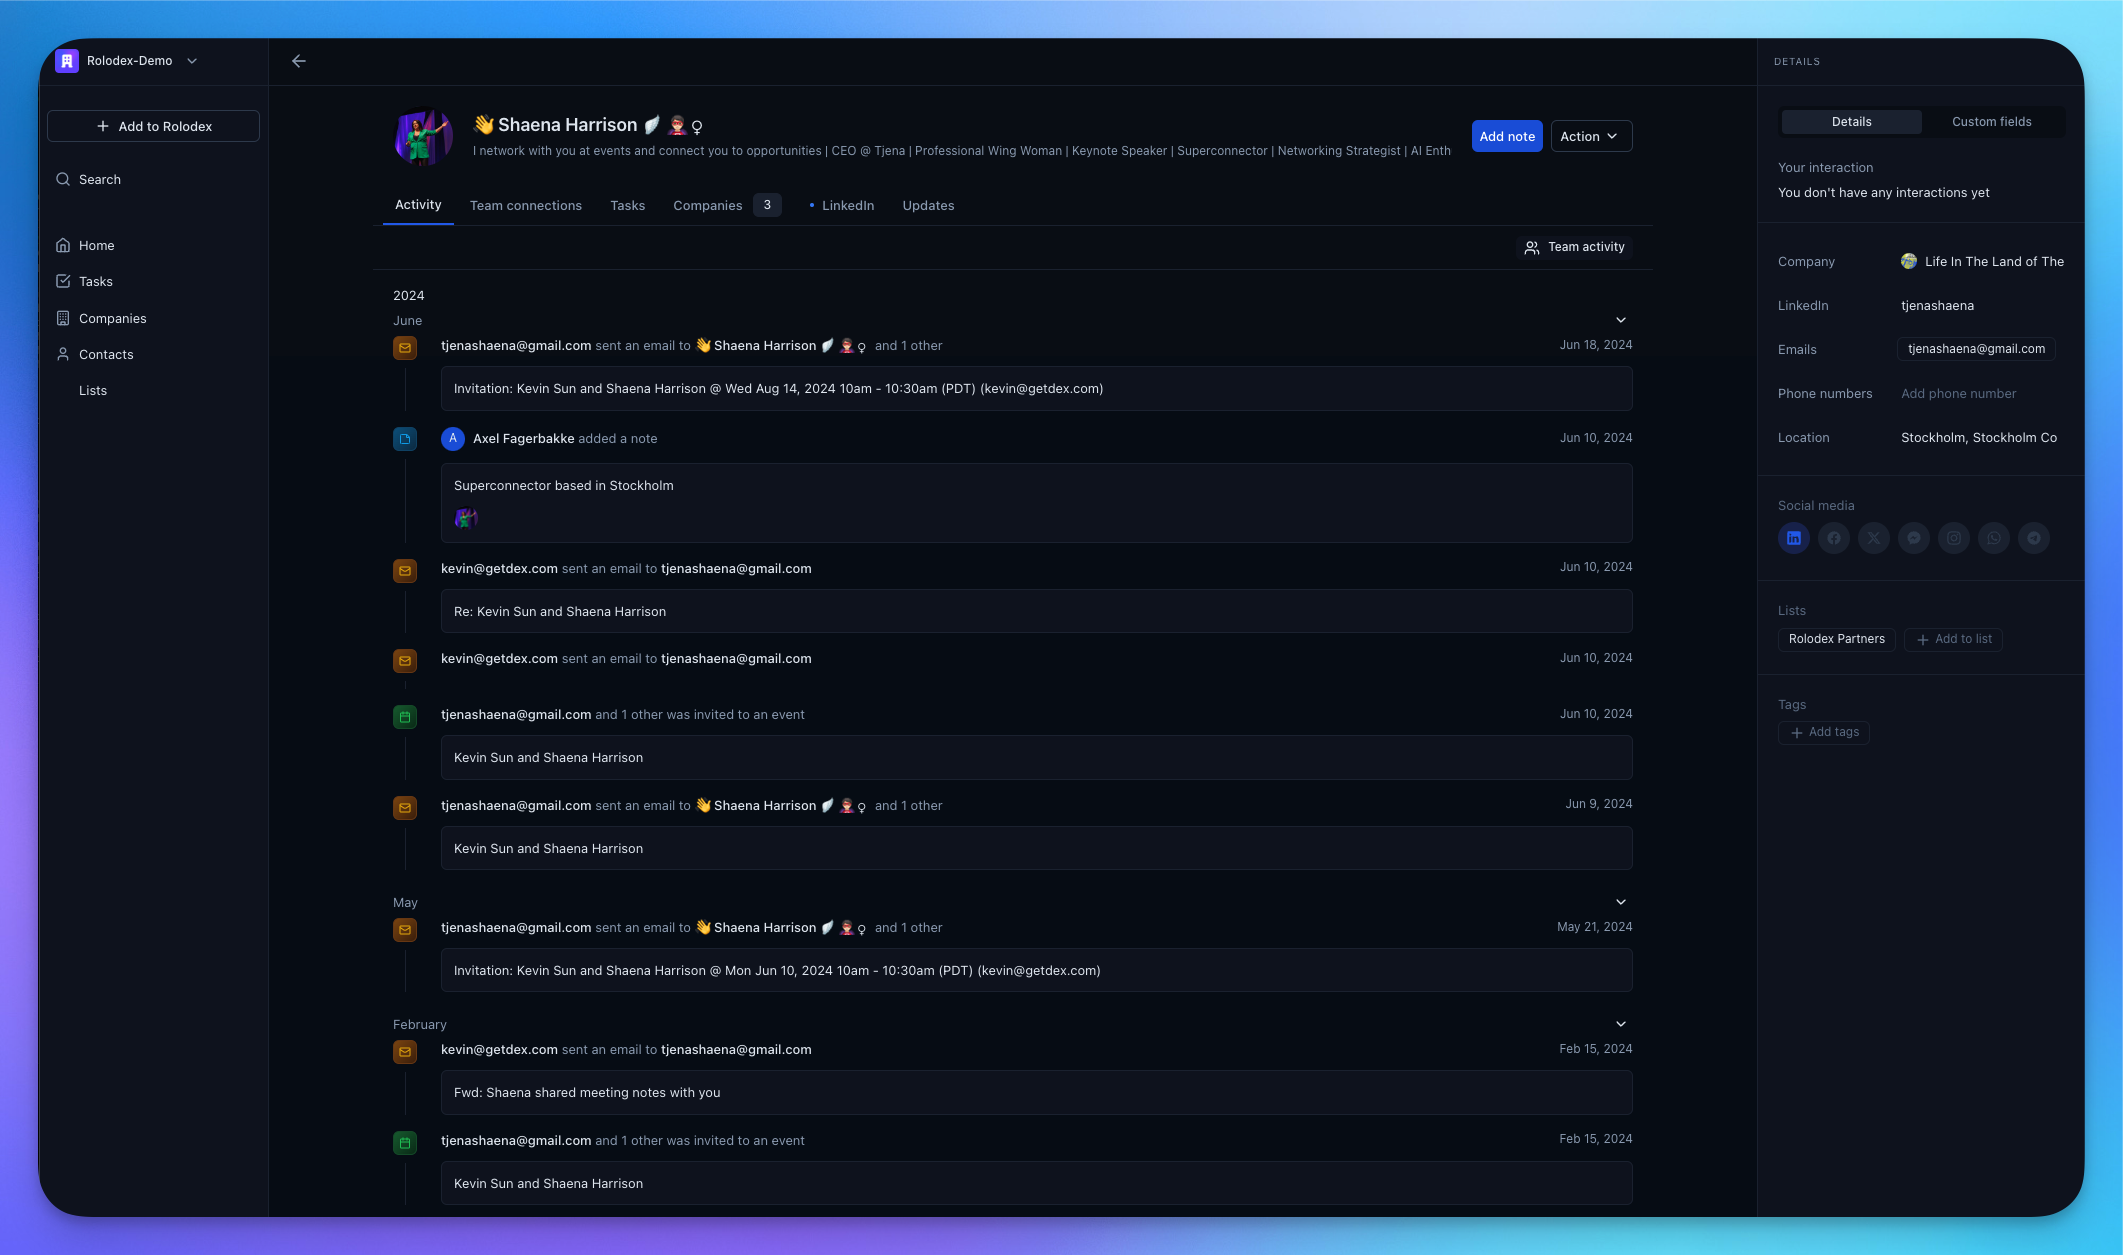This screenshot has width=2123, height=1255.
Task: Click Add to list in the Lists section
Action: [x=1953, y=639]
